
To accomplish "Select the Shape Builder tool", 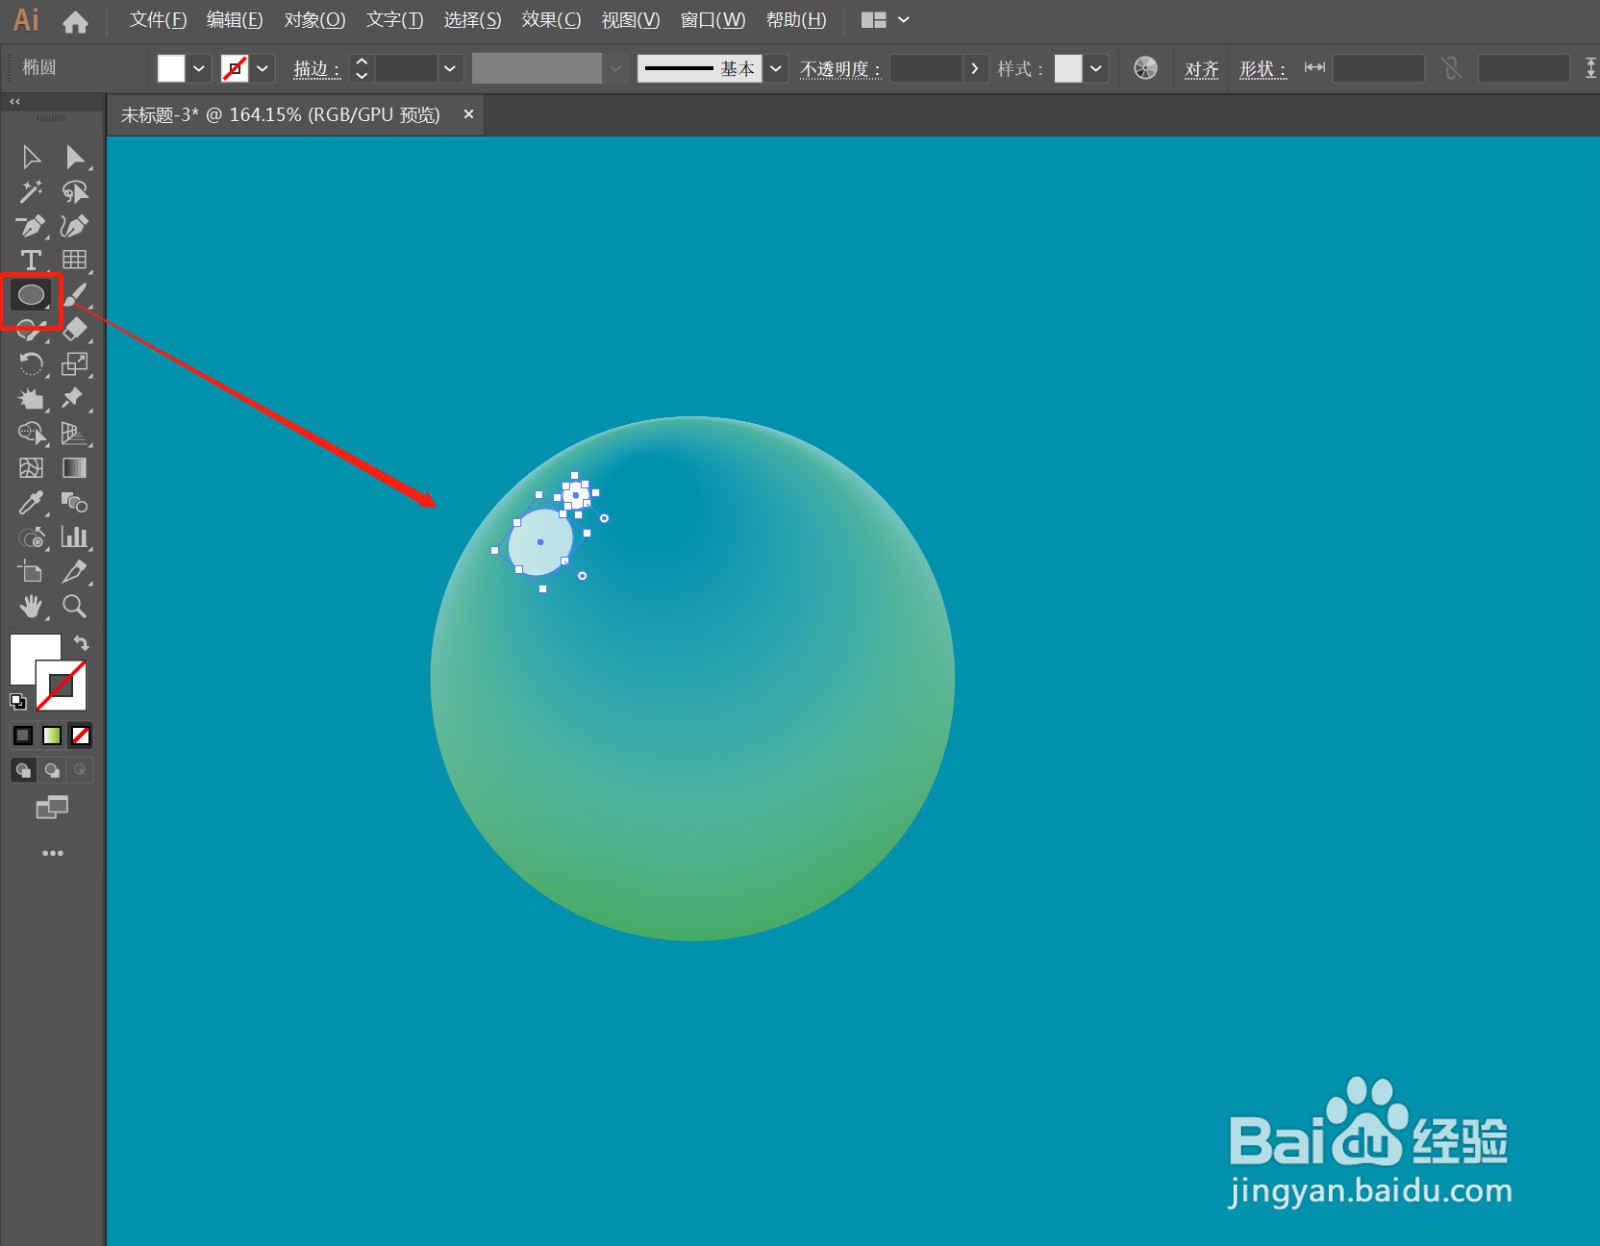I will click(x=31, y=433).
